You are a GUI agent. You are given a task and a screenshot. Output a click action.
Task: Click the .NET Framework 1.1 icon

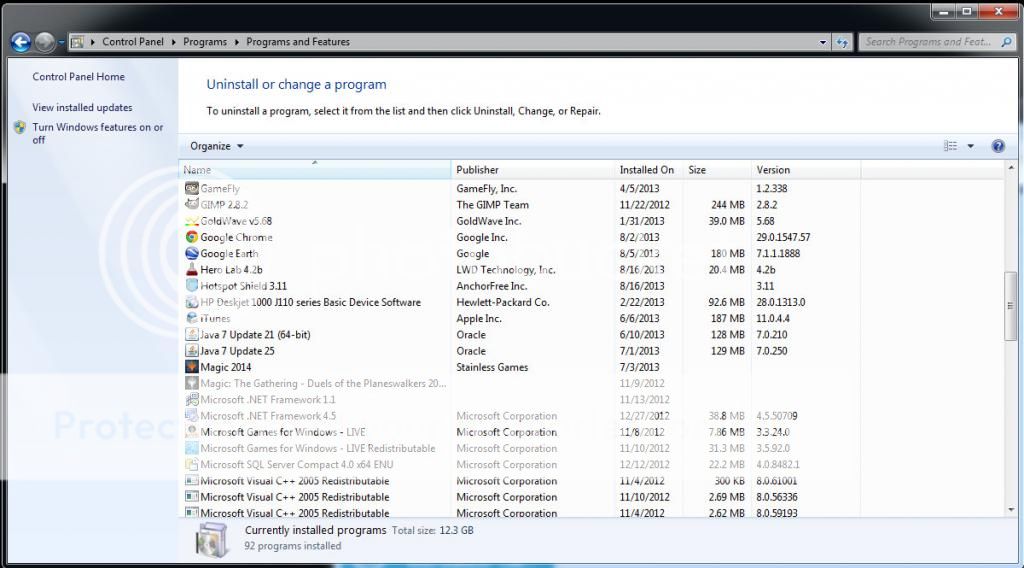point(191,400)
